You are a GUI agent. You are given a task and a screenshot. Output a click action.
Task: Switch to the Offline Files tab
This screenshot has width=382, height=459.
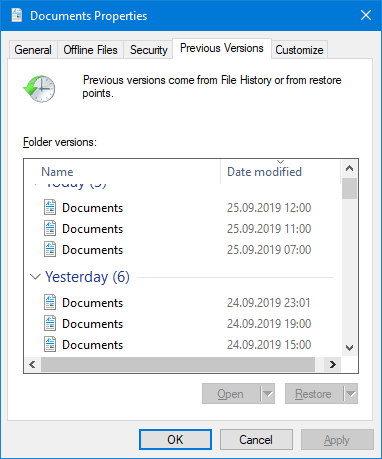(90, 50)
